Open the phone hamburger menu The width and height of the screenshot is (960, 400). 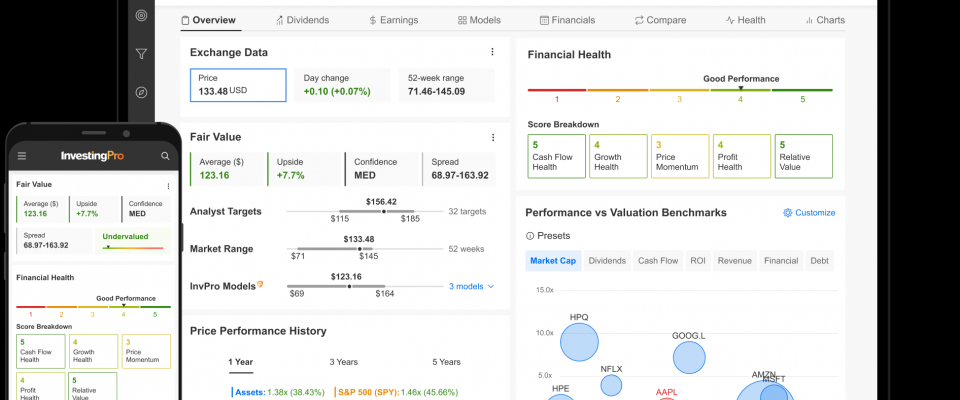point(22,156)
